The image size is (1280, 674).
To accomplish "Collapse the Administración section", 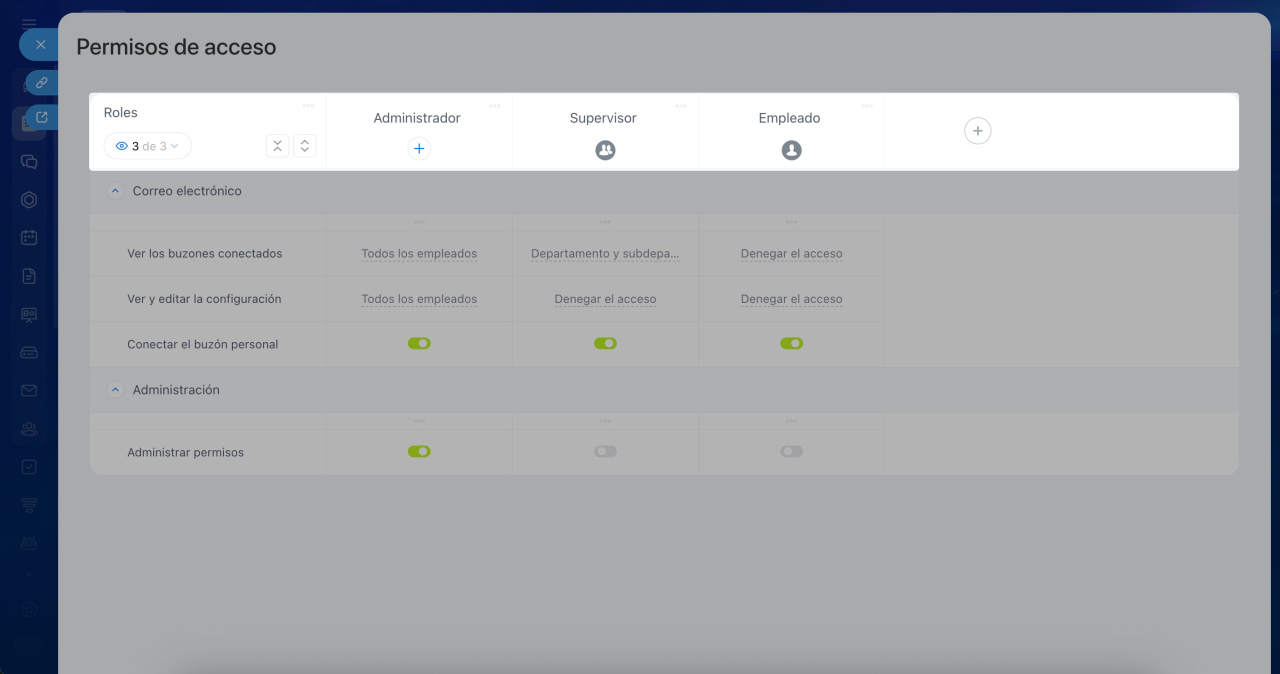I will [x=115, y=390].
